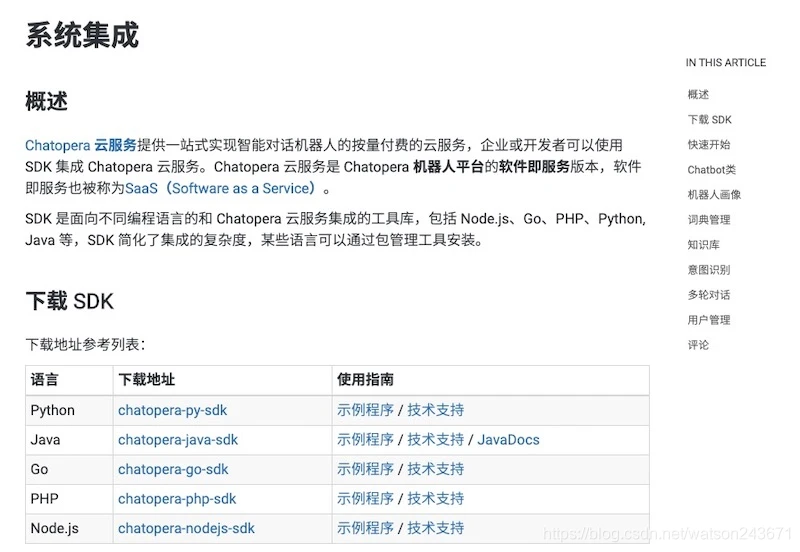
Task: Open the JavaDocs link
Action: pos(508,440)
